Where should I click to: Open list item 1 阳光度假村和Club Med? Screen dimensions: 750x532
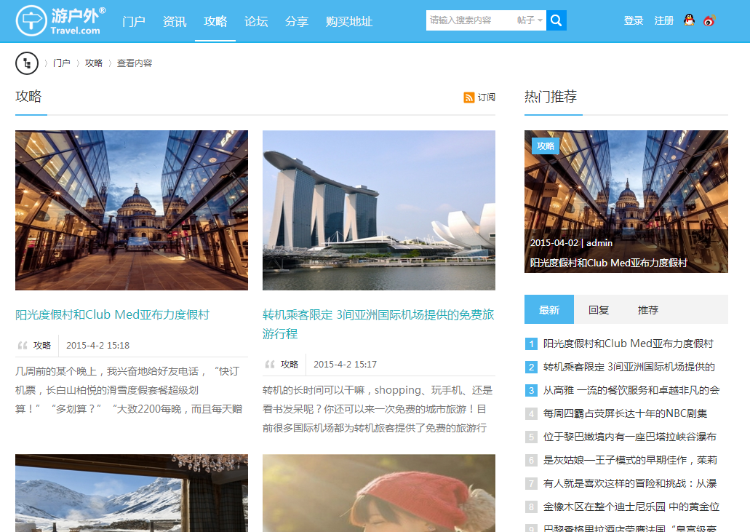coord(628,344)
